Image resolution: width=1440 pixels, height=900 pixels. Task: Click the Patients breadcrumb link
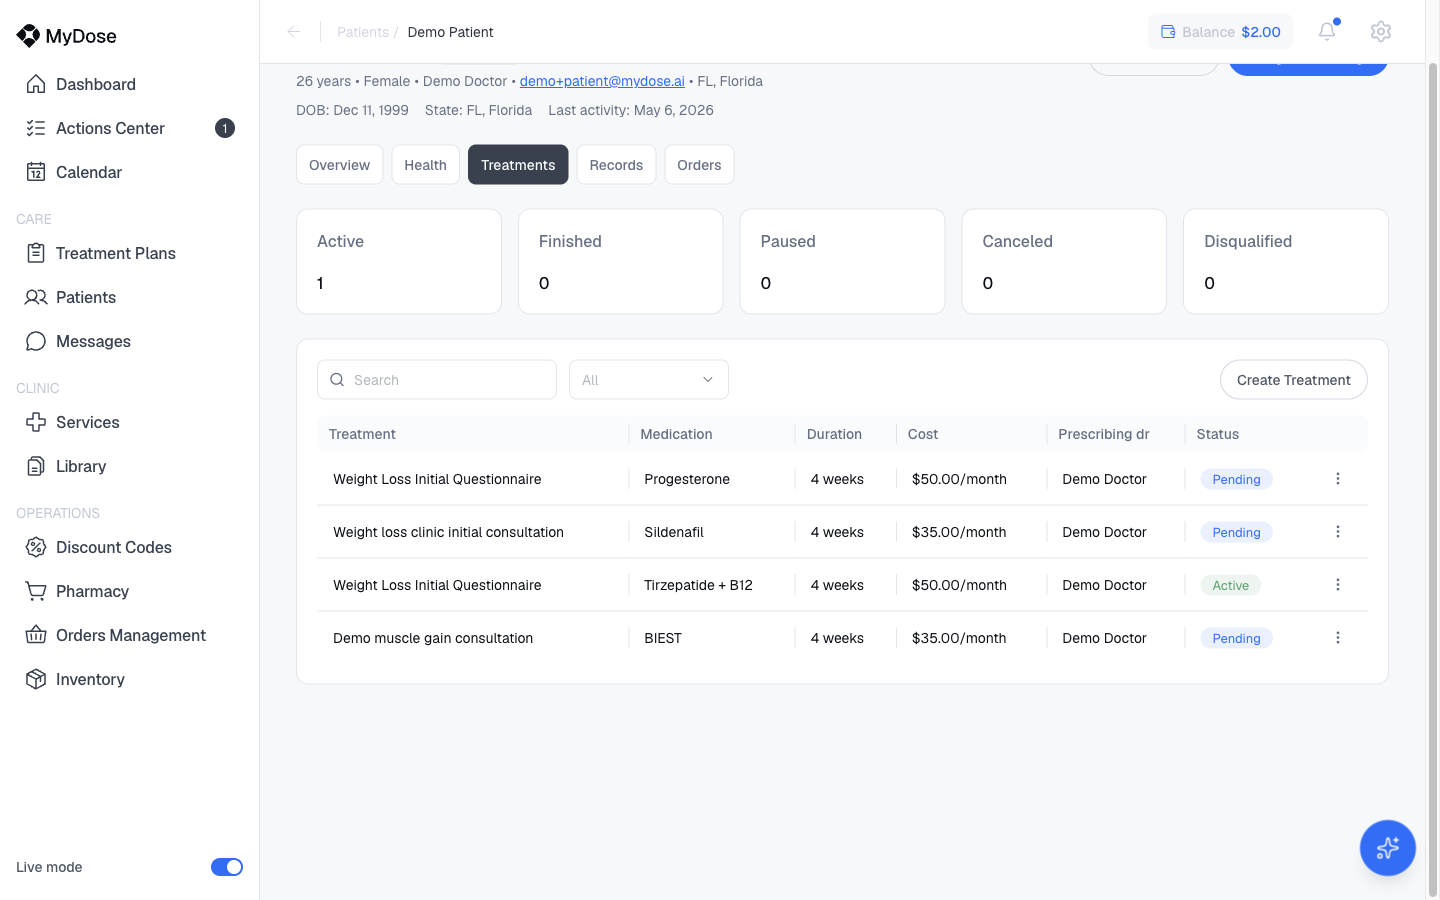pyautogui.click(x=363, y=32)
